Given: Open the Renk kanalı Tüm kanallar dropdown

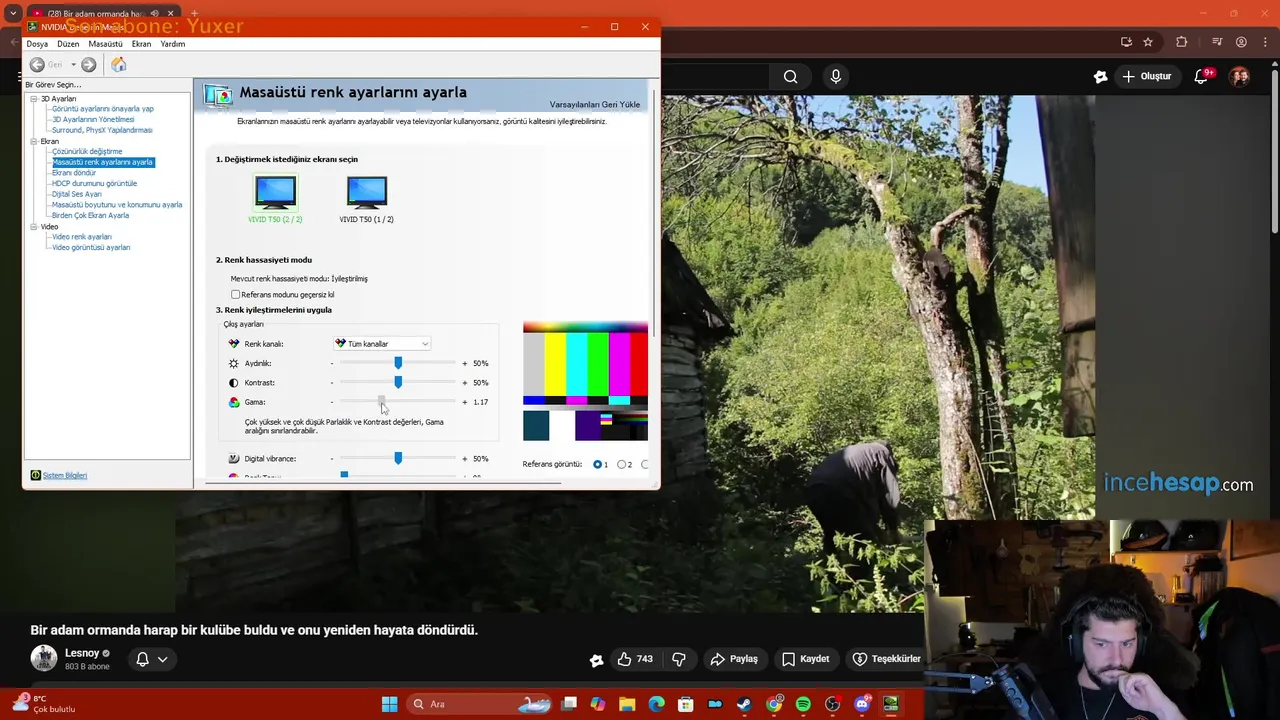Looking at the screenshot, I should point(382,344).
